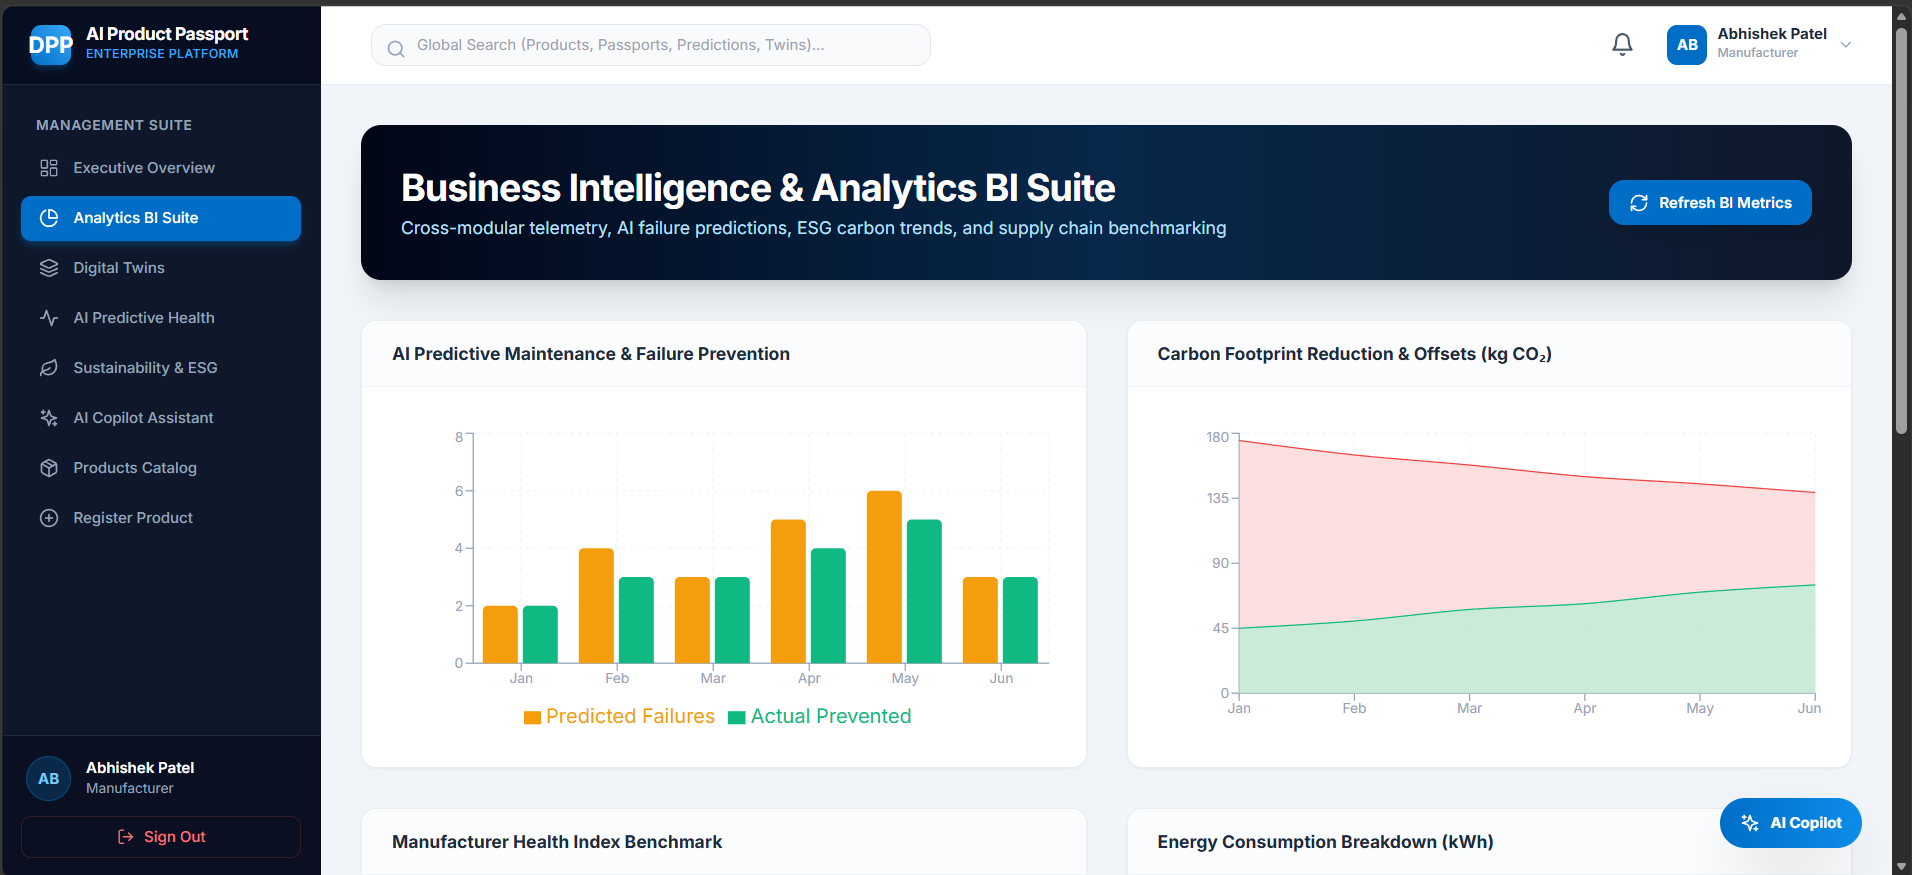Viewport: 1912px width, 875px height.
Task: Toggle Actual Prevented legend entry
Action: coord(820,716)
